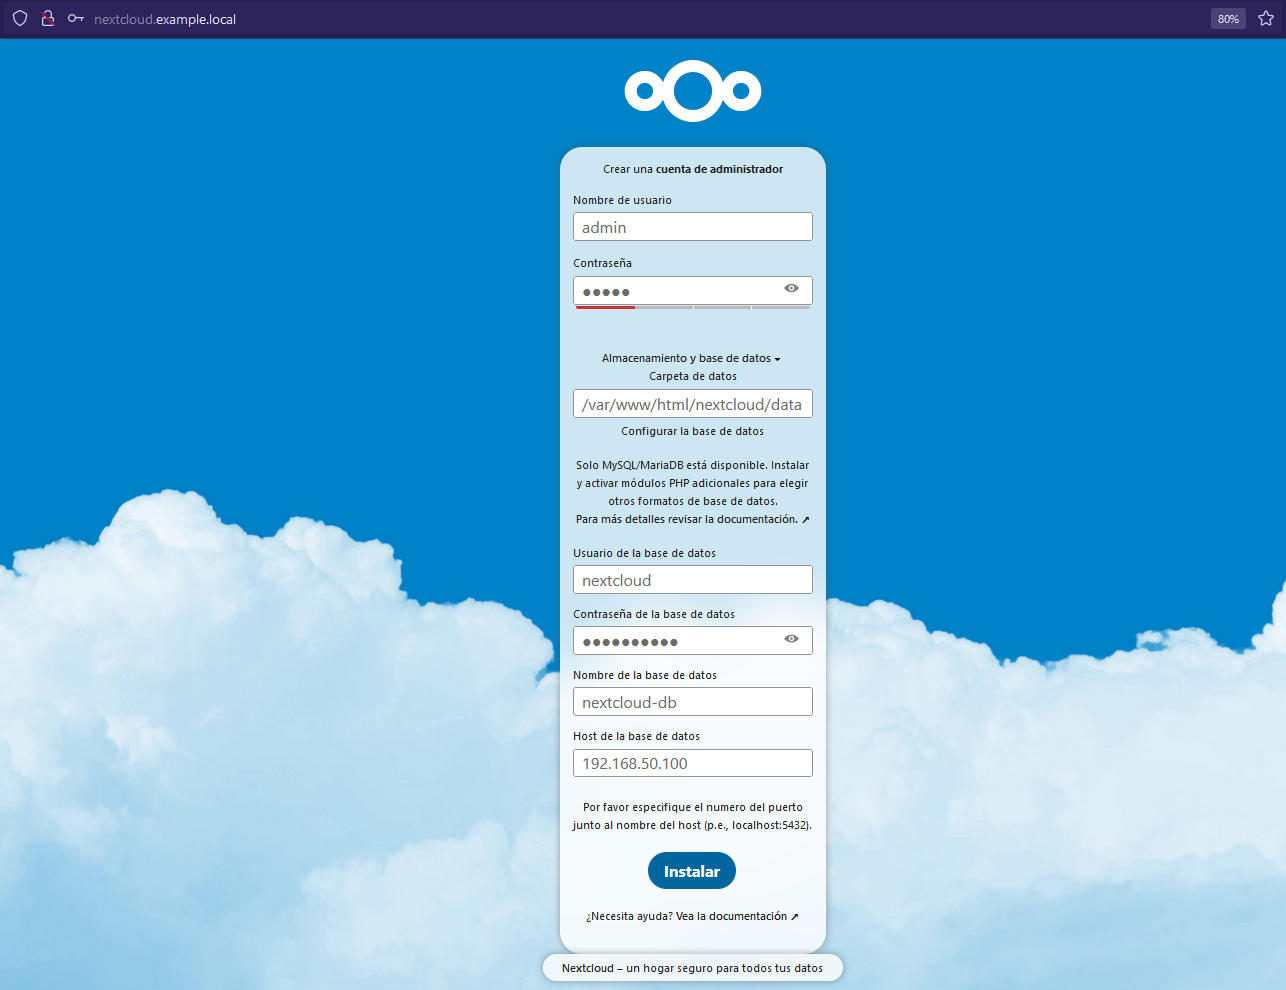Click the shield tracking protection icon
The width and height of the screenshot is (1286, 990).
click(20, 19)
